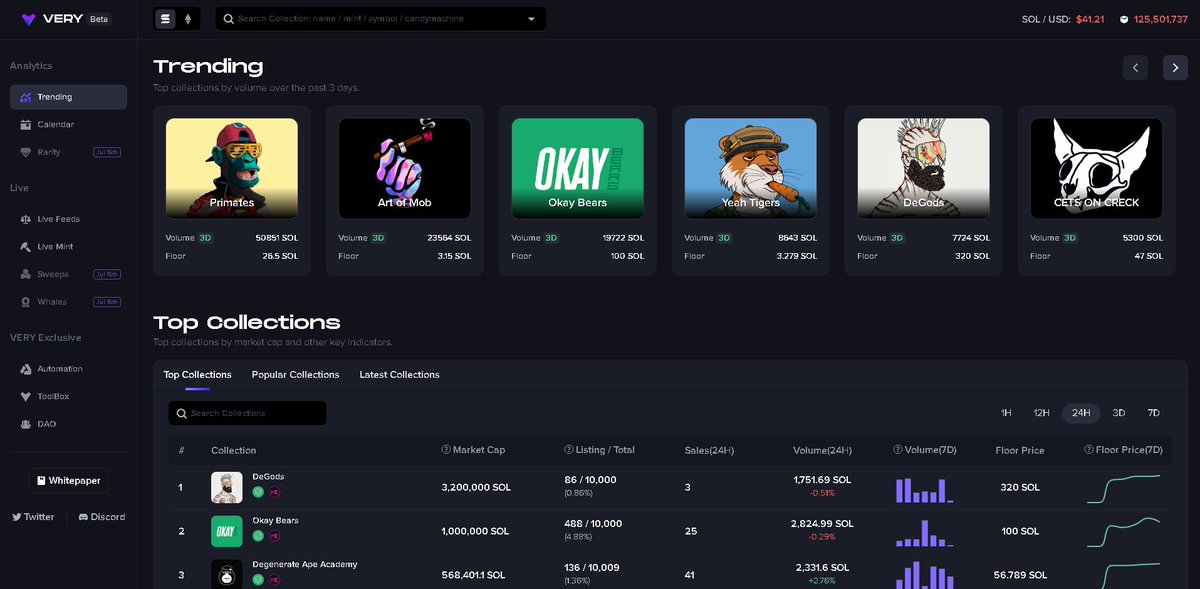
Task: Click the Okay Bears floor price sparkline
Action: (x=1125, y=533)
